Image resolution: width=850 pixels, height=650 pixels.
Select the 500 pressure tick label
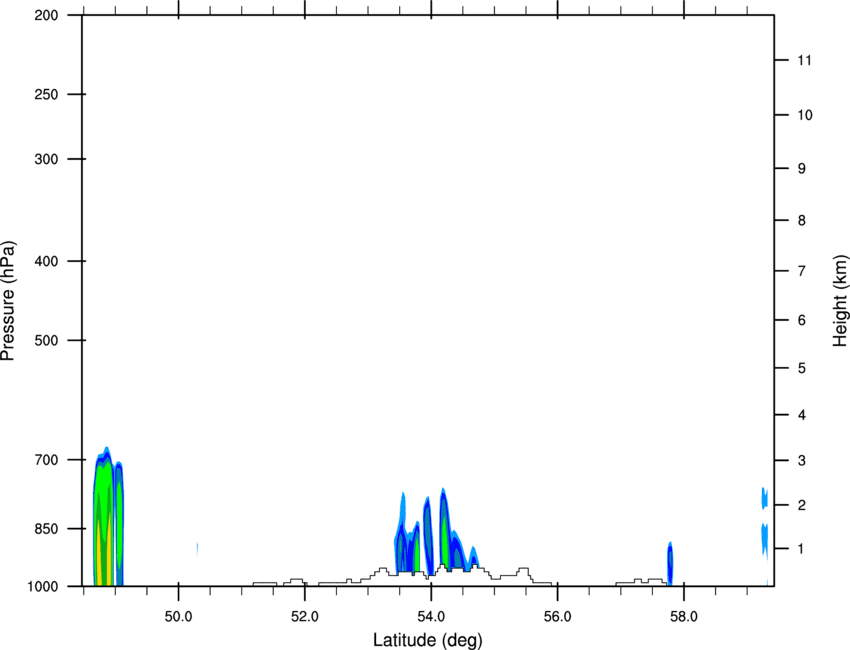point(46,340)
